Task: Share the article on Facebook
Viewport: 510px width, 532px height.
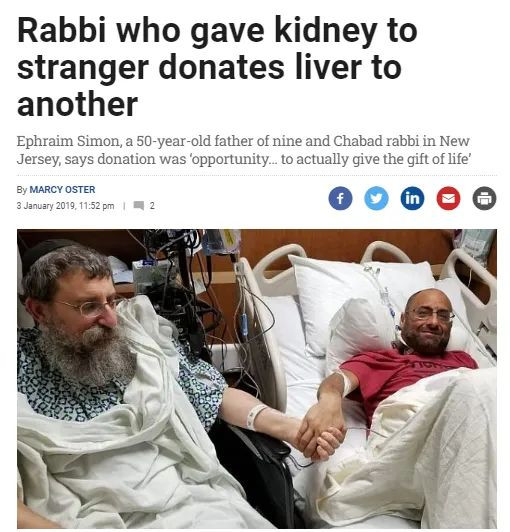Action: click(x=340, y=198)
